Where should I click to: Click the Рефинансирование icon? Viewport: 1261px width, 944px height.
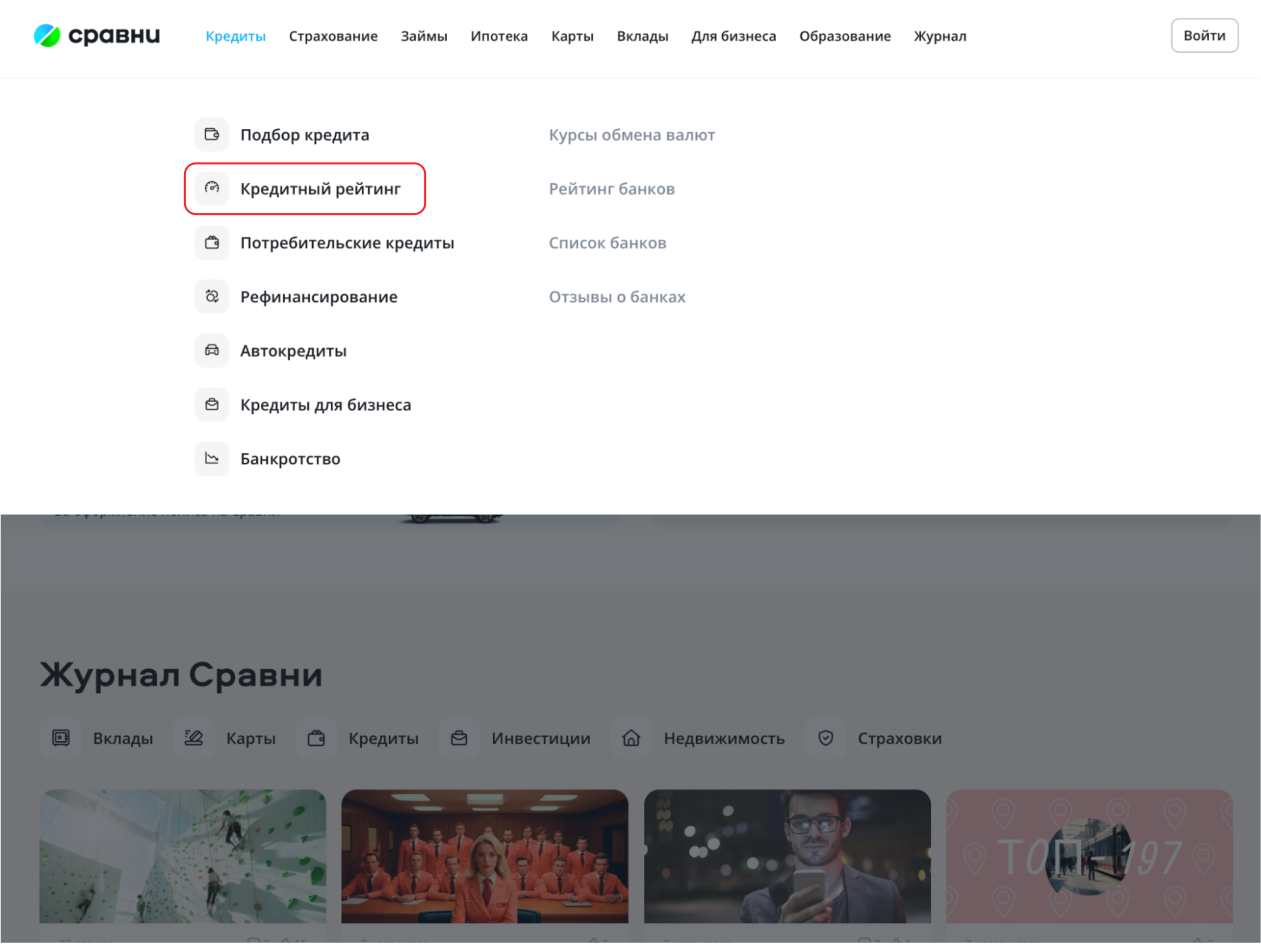pyautogui.click(x=212, y=297)
